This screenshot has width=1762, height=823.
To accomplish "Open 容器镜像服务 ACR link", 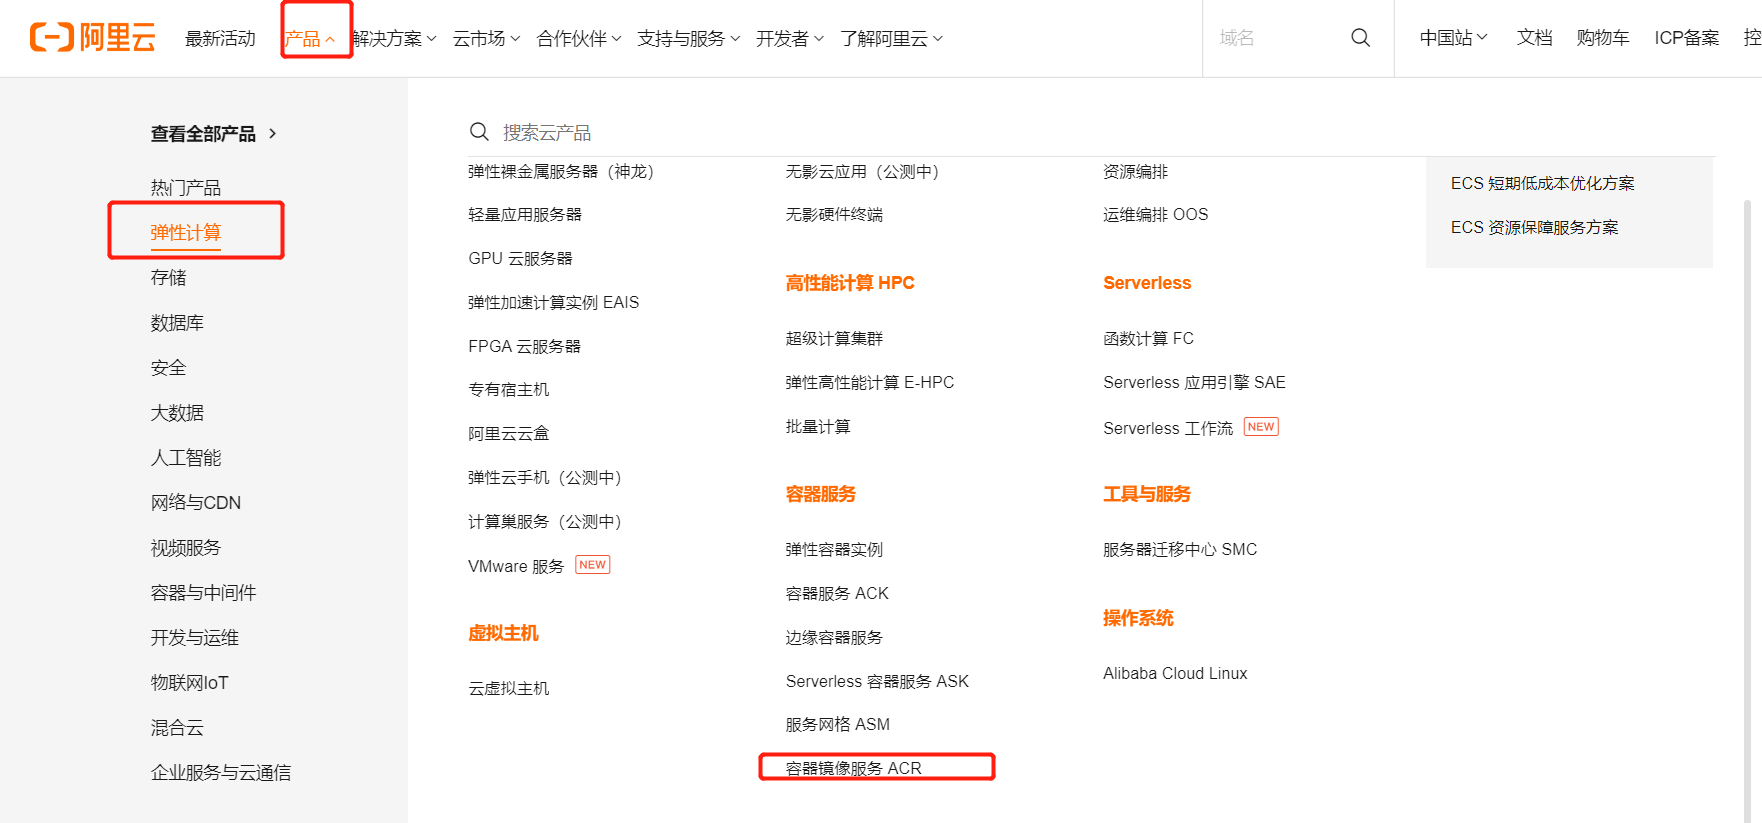I will [x=853, y=768].
